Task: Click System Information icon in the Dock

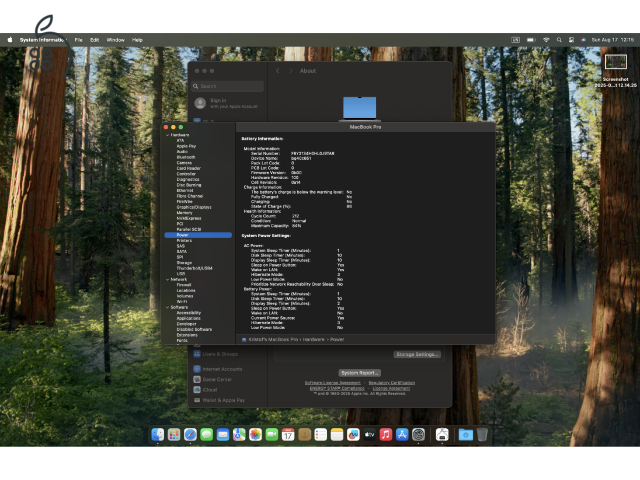Action: pos(442,435)
